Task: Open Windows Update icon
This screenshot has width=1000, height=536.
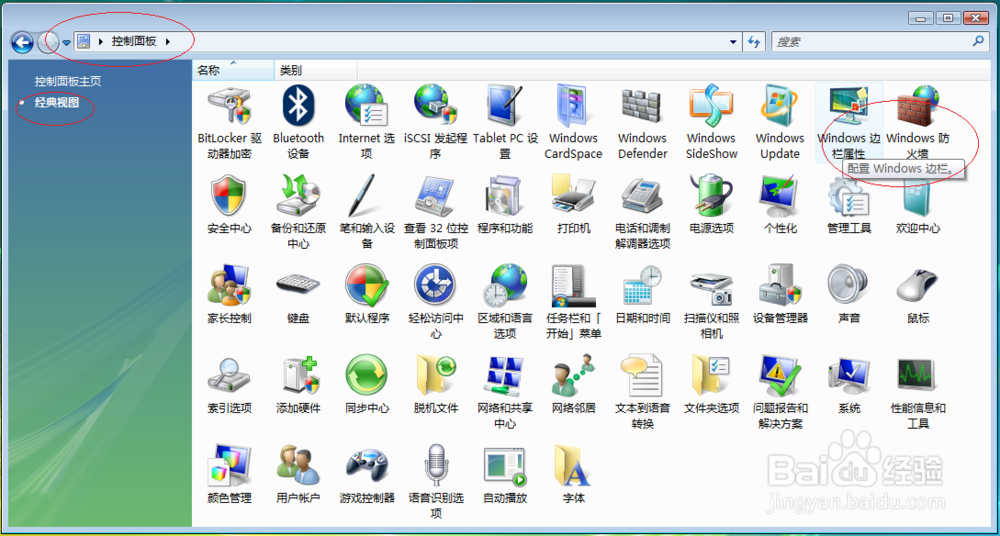Action: [780, 105]
